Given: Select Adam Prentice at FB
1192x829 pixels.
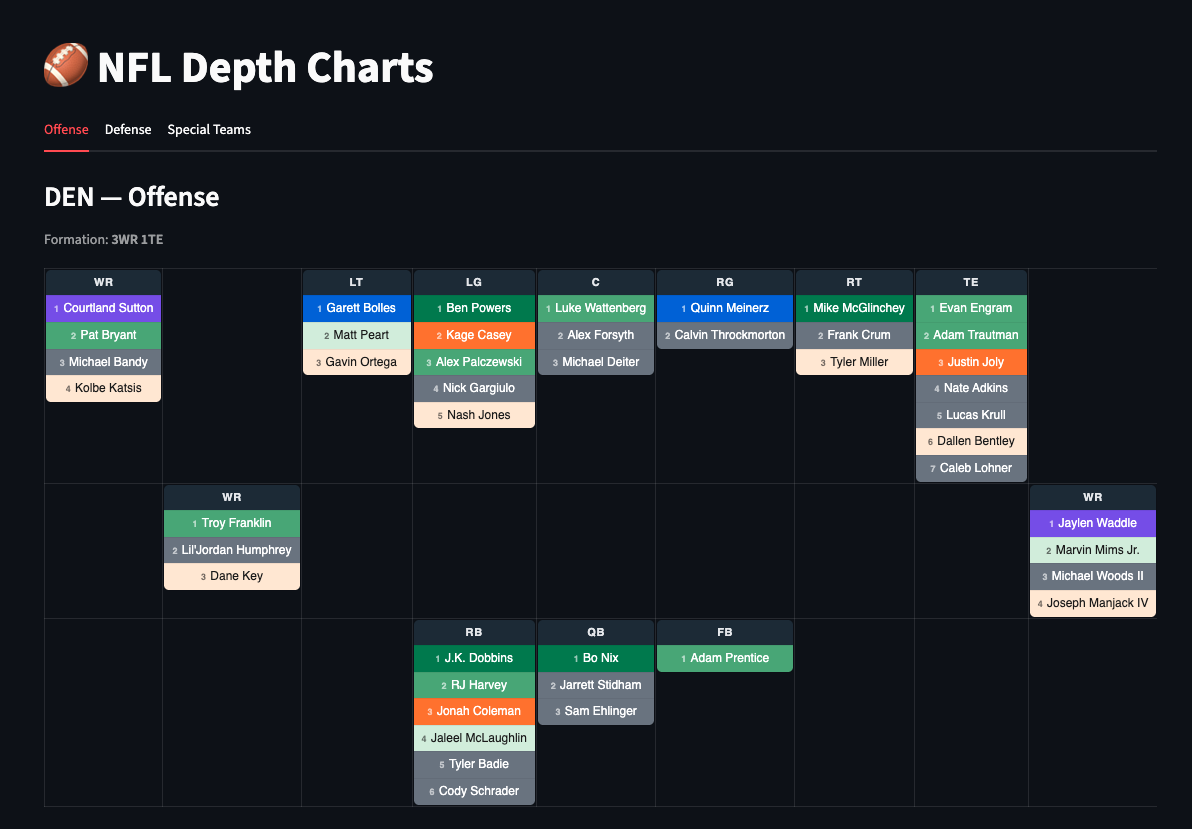Looking at the screenshot, I should point(724,658).
